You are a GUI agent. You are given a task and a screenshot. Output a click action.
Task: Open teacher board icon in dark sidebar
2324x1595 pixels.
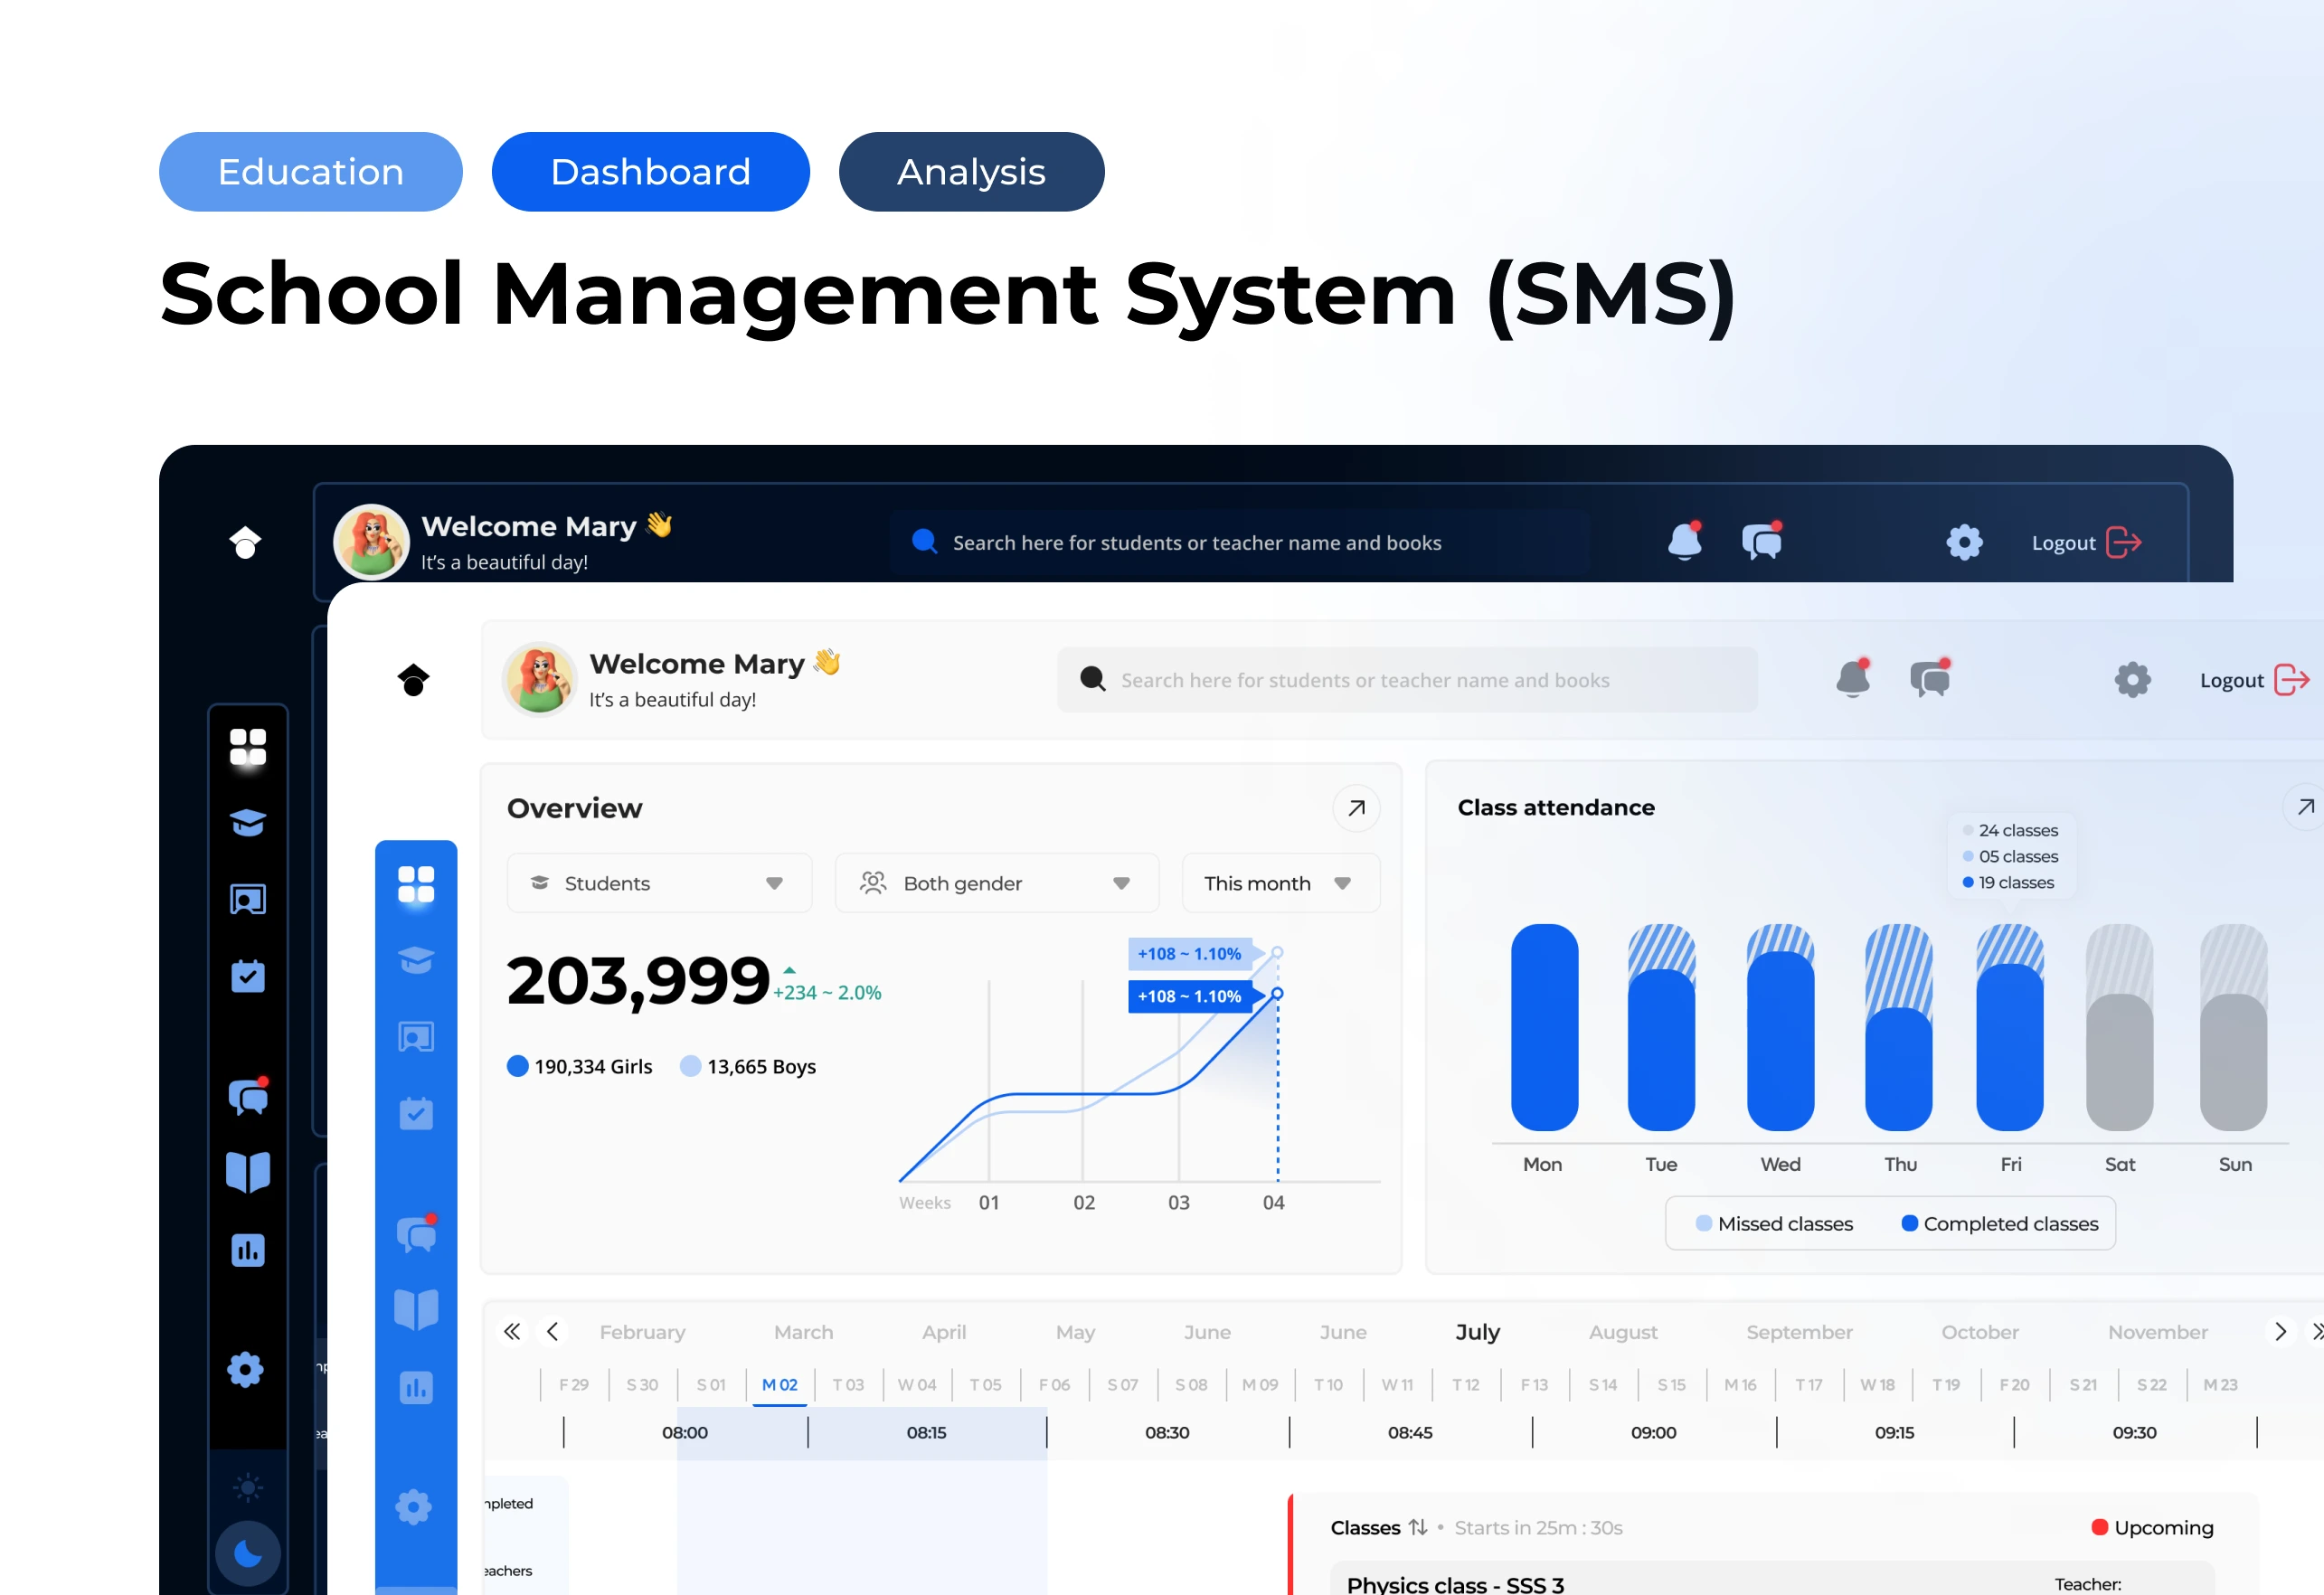[248, 899]
